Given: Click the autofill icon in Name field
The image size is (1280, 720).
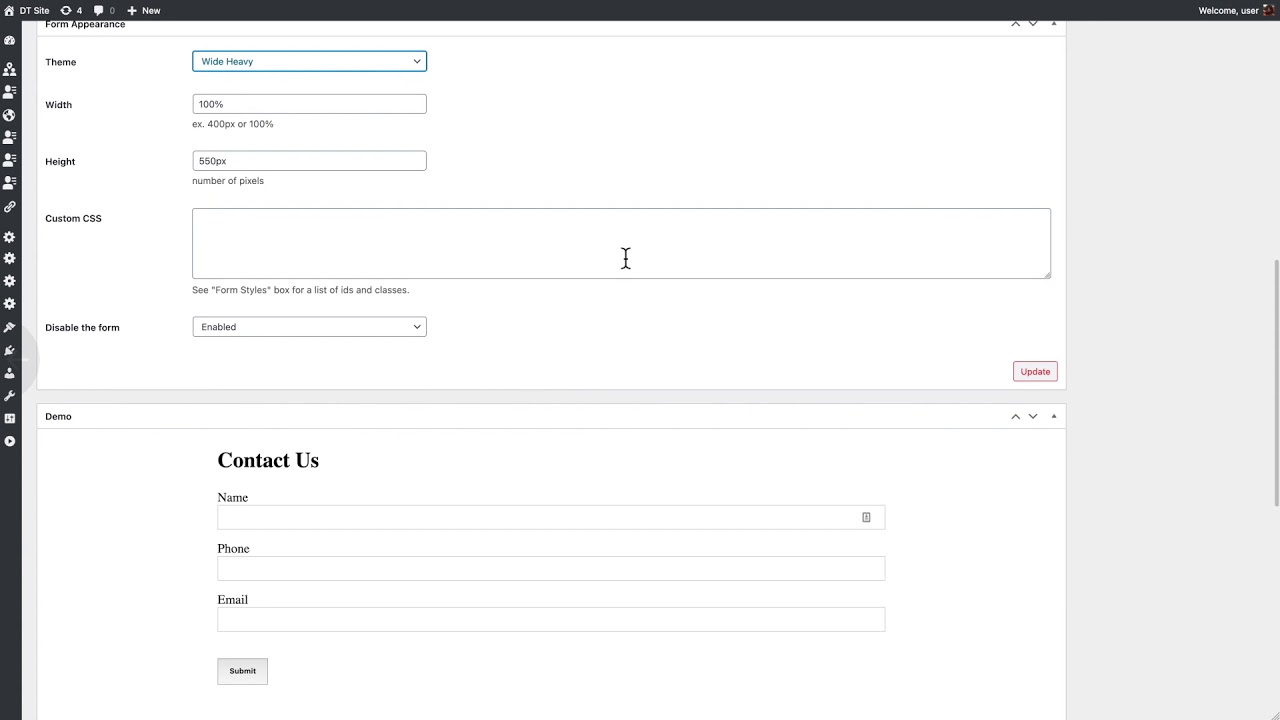Looking at the screenshot, I should [x=866, y=517].
